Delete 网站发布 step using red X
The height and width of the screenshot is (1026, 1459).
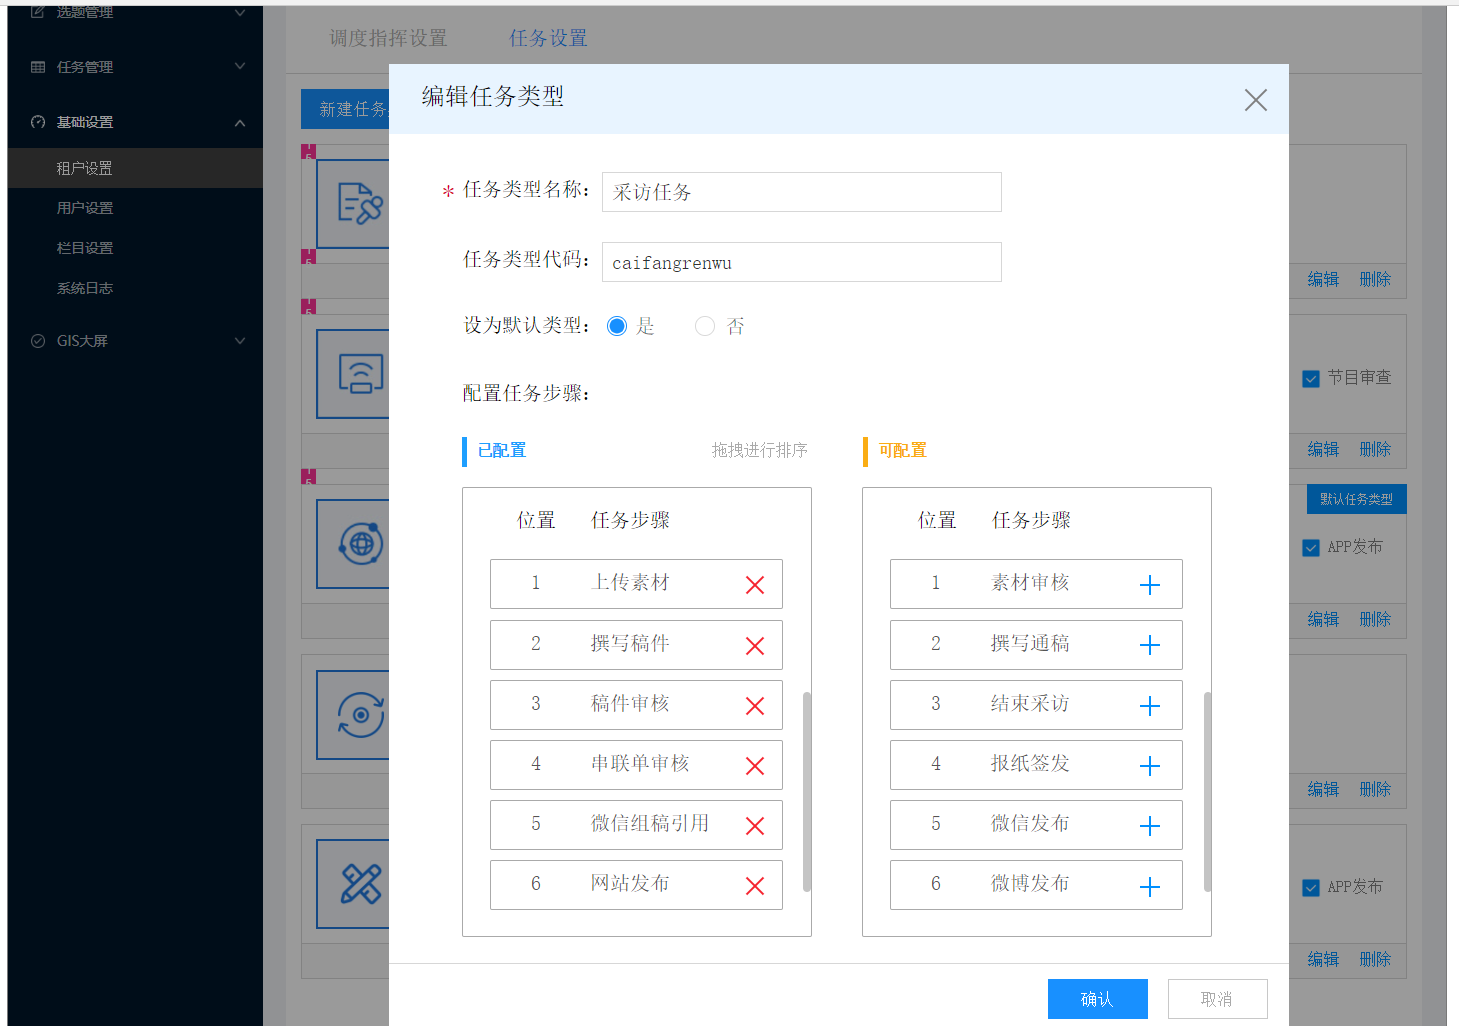[x=755, y=886]
